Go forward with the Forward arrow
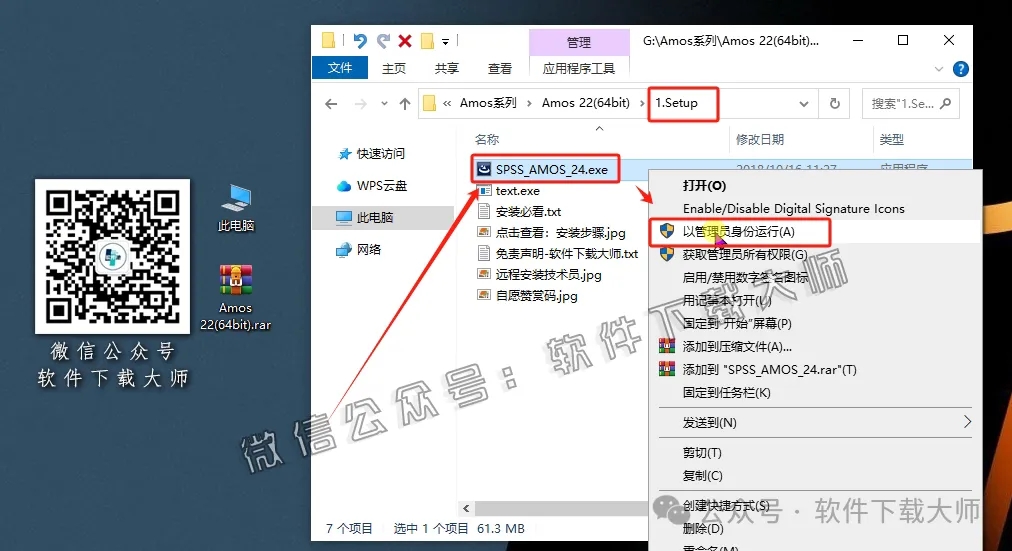This screenshot has width=1012, height=551. click(x=361, y=104)
